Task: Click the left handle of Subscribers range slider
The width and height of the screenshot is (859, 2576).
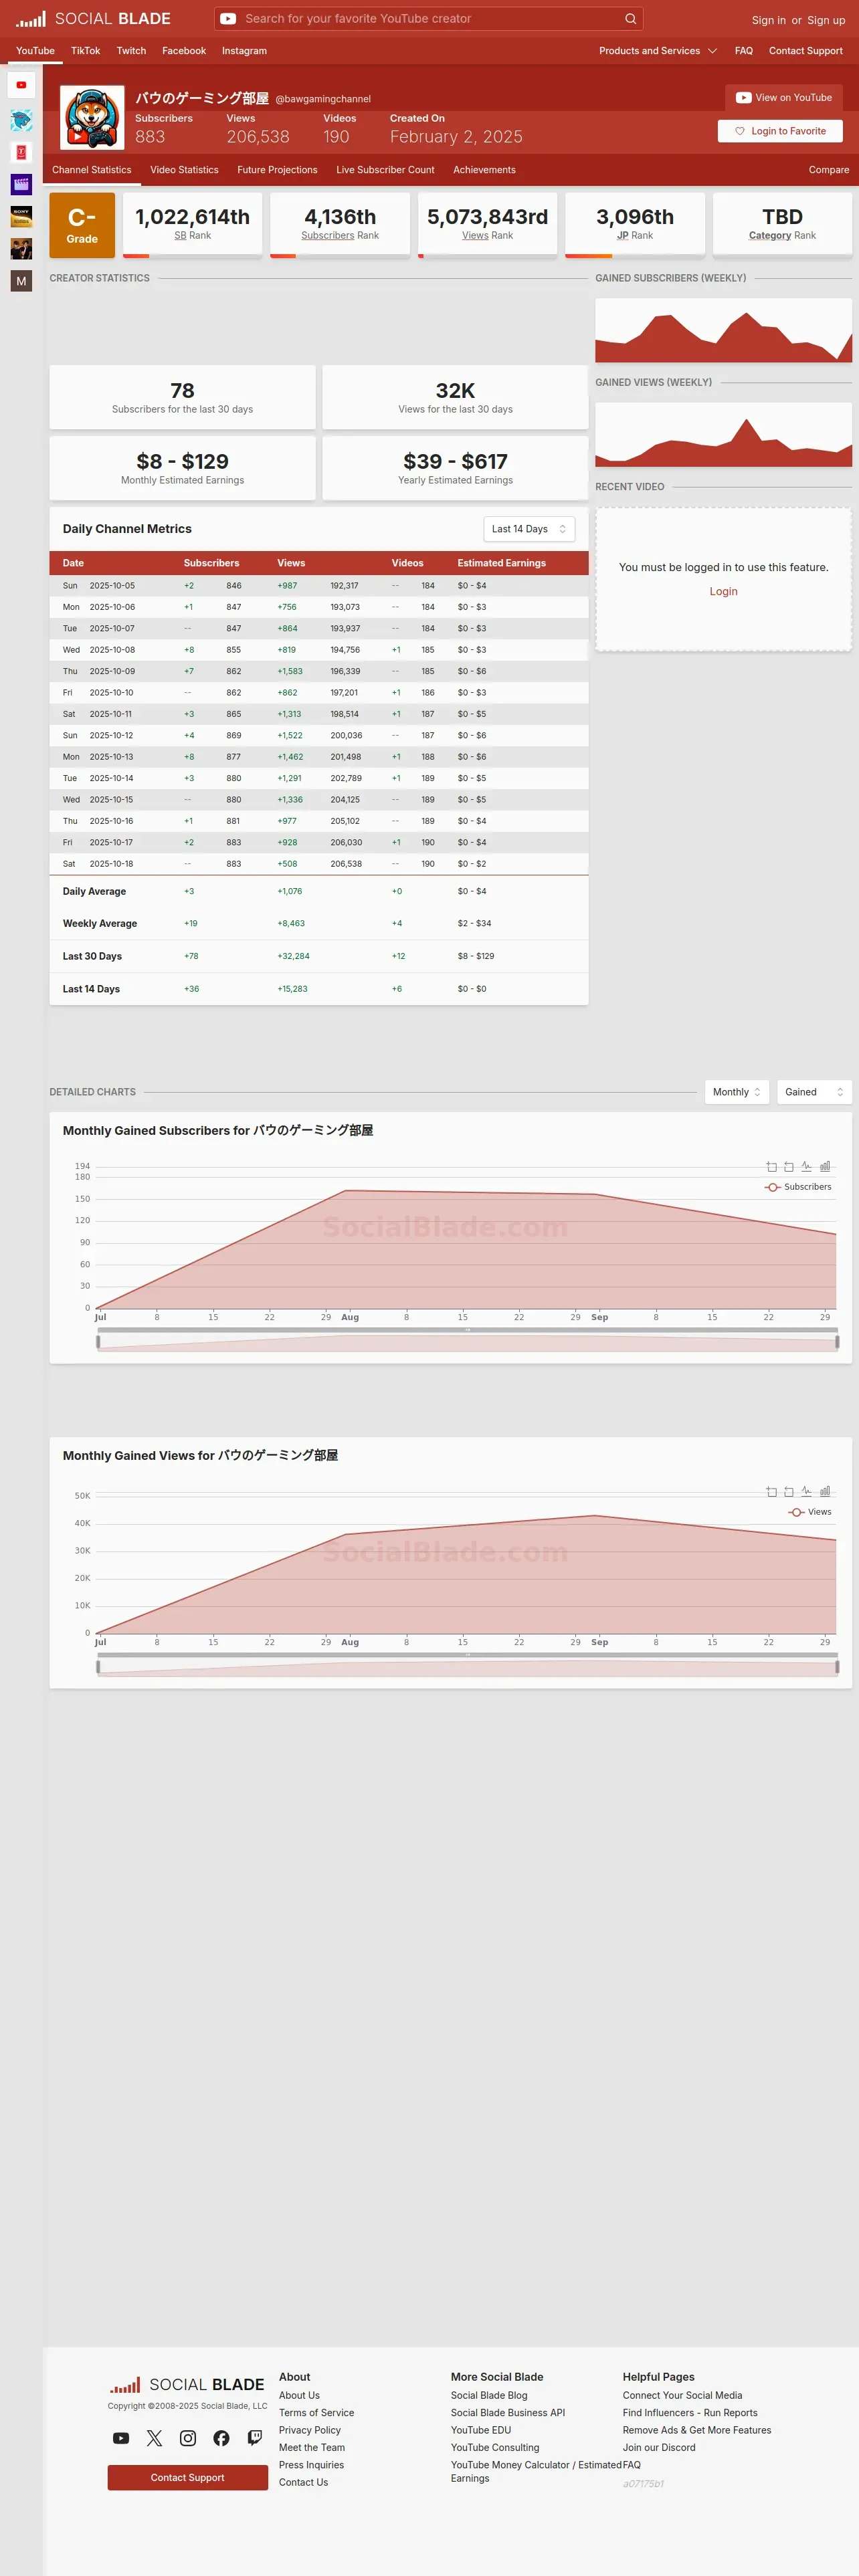Action: click(x=98, y=1342)
